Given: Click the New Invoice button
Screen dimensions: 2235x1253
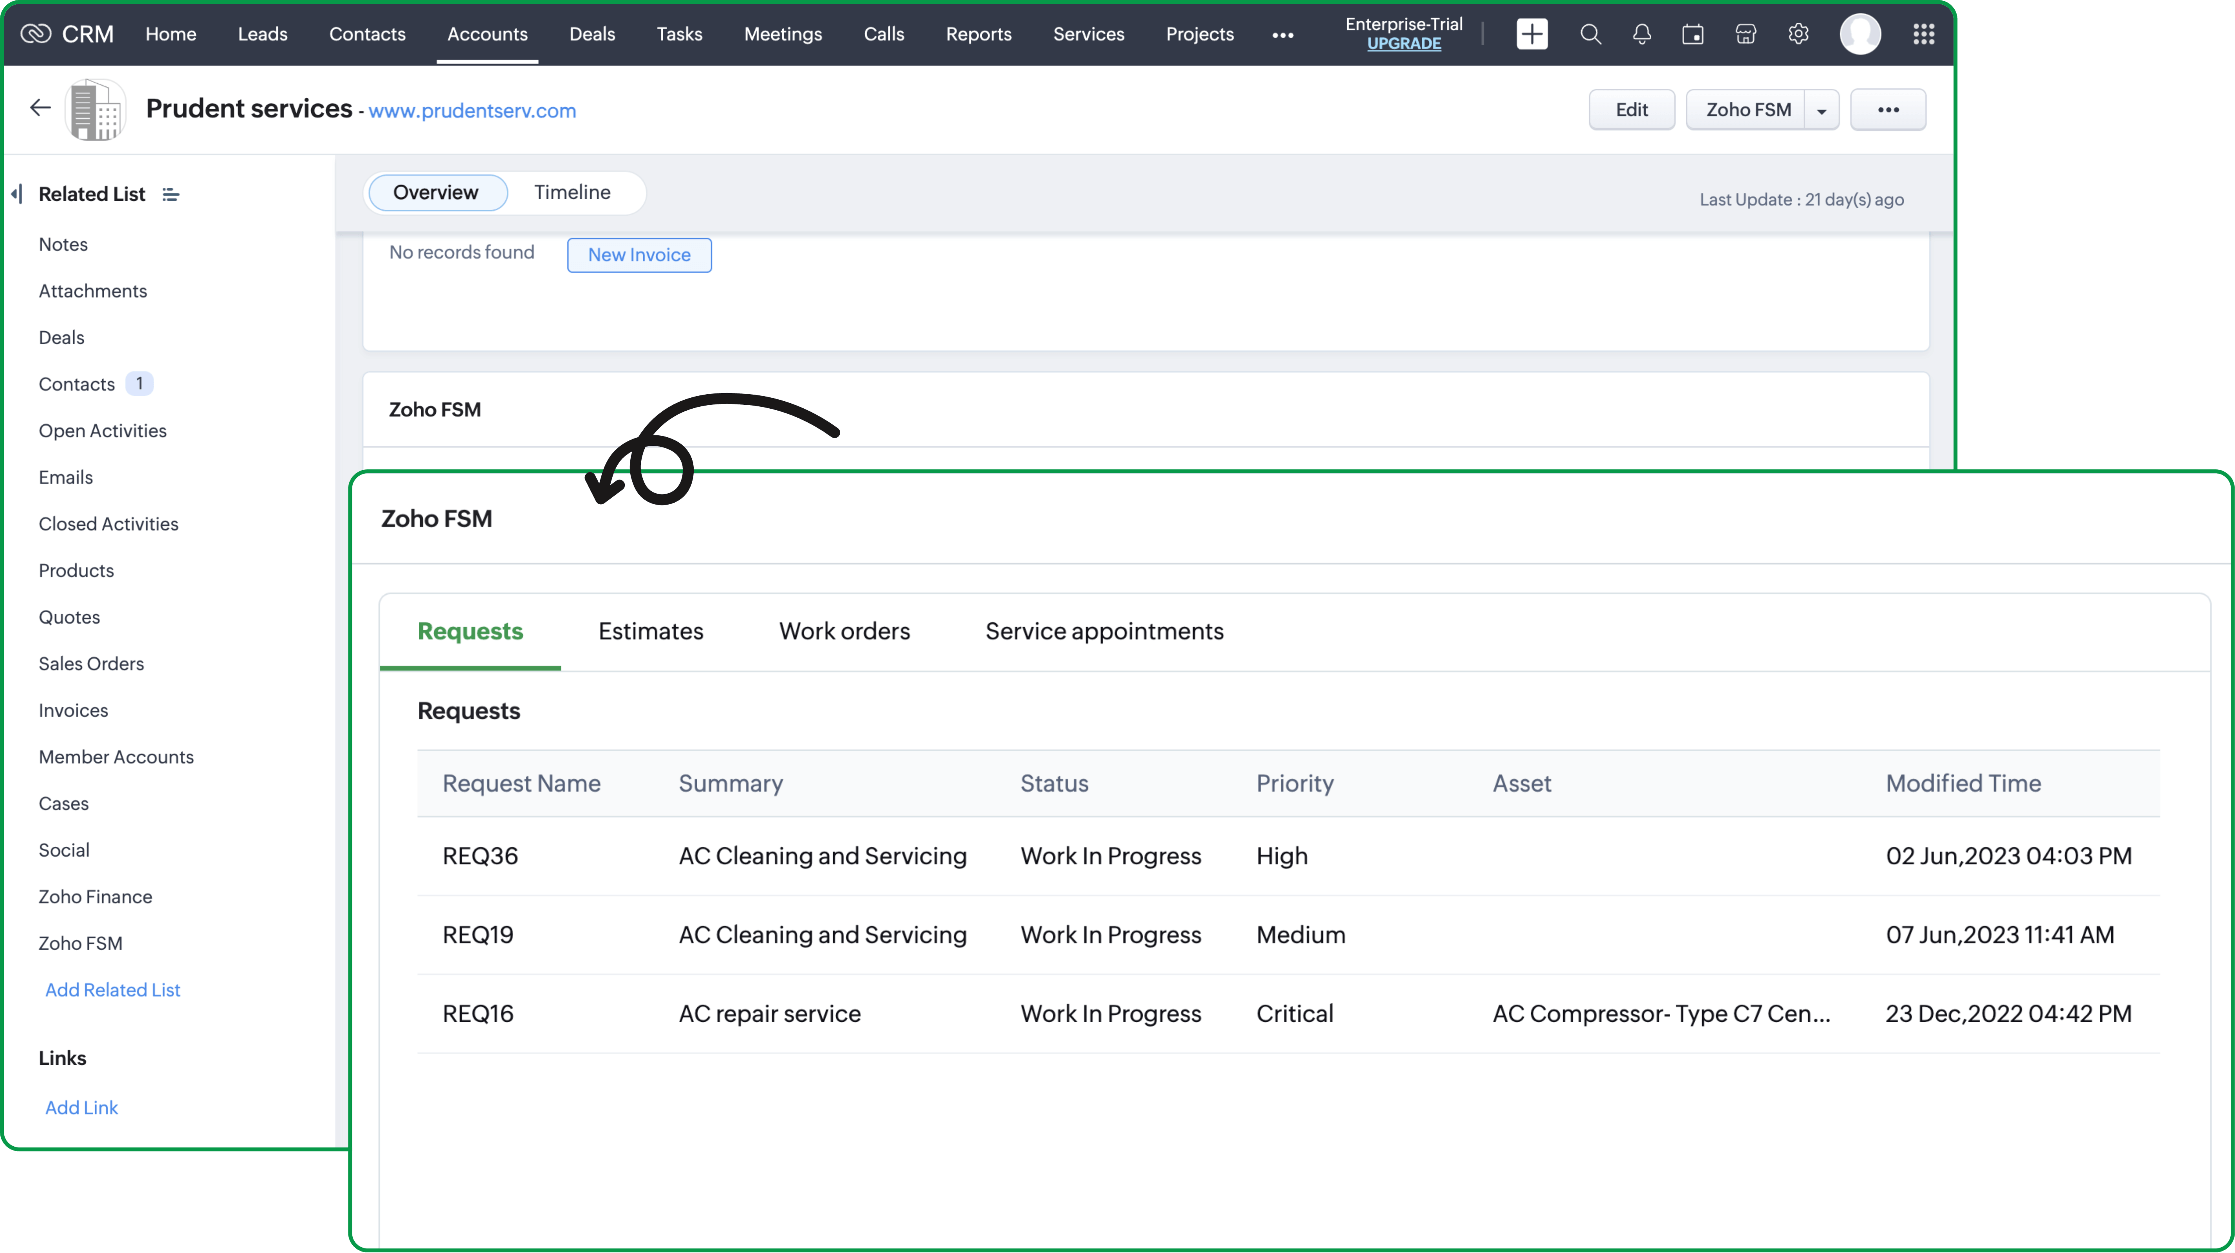Looking at the screenshot, I should [x=639, y=255].
